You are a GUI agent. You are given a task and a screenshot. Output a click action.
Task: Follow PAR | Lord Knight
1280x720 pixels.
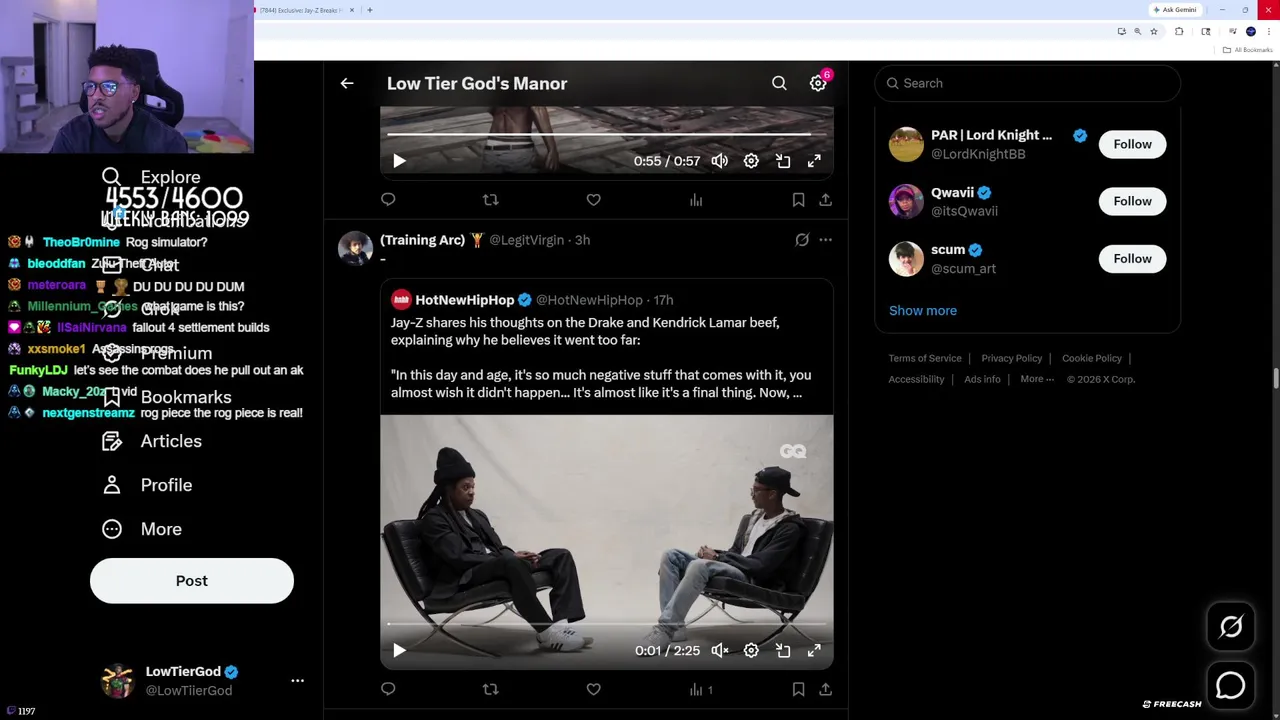[1132, 144]
